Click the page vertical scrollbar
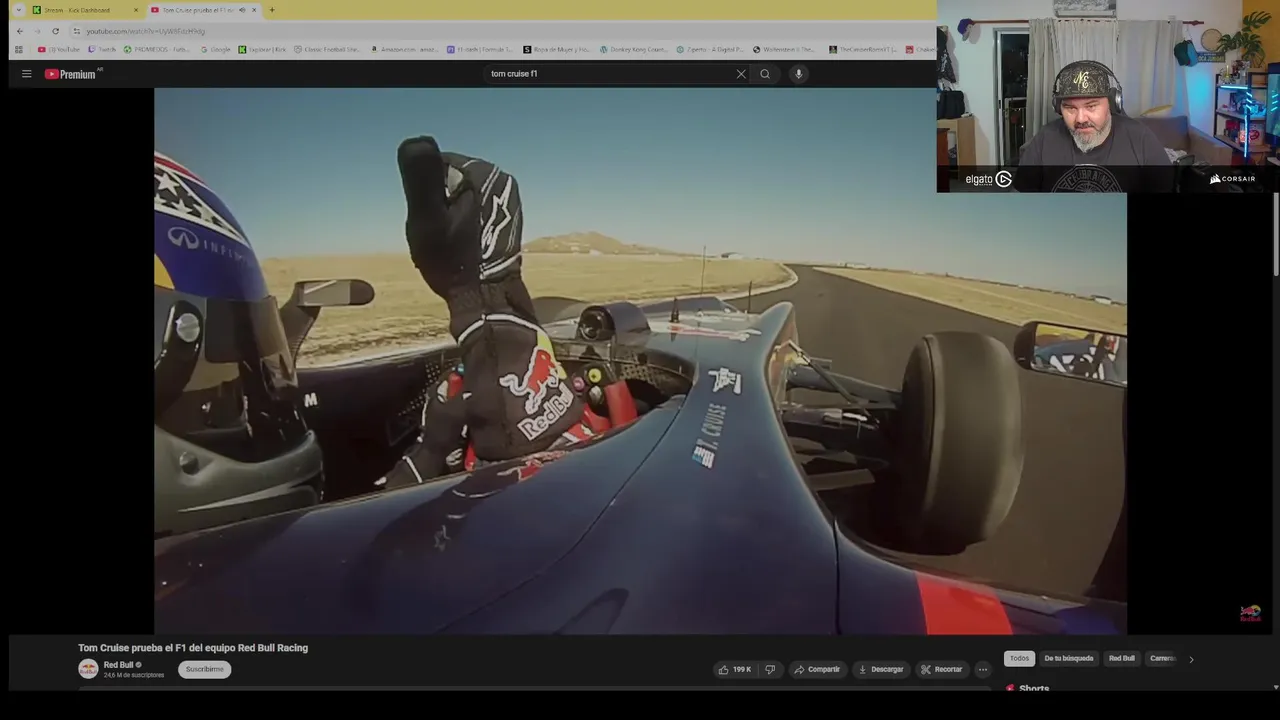 click(1275, 235)
